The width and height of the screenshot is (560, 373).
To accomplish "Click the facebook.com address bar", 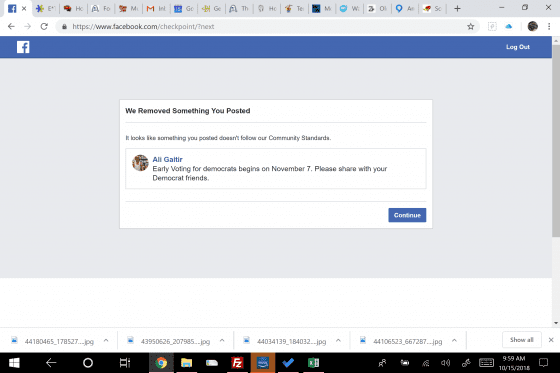I will point(264,26).
